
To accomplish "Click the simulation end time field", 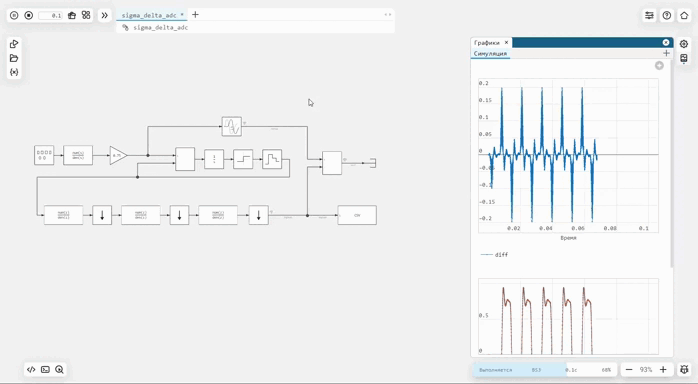I will 51,16.
